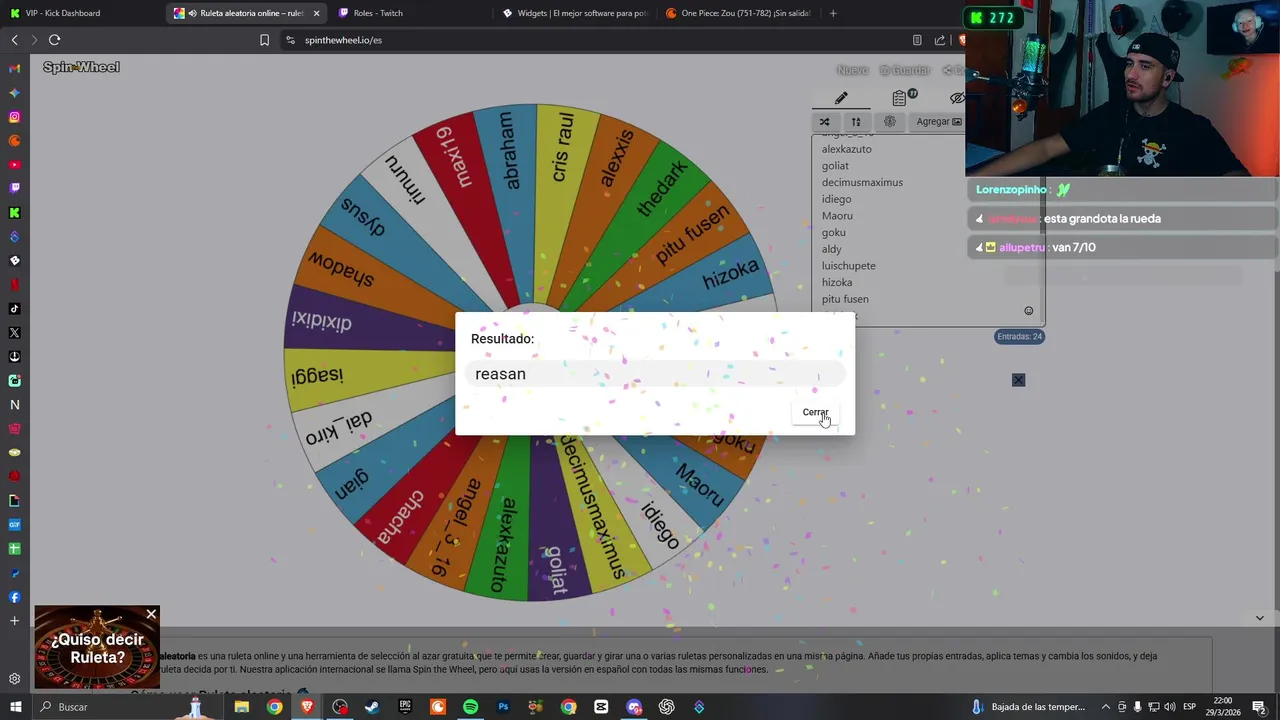Toggle the crossed-eye hide entries icon
This screenshot has width=1280, height=720.
click(957, 98)
